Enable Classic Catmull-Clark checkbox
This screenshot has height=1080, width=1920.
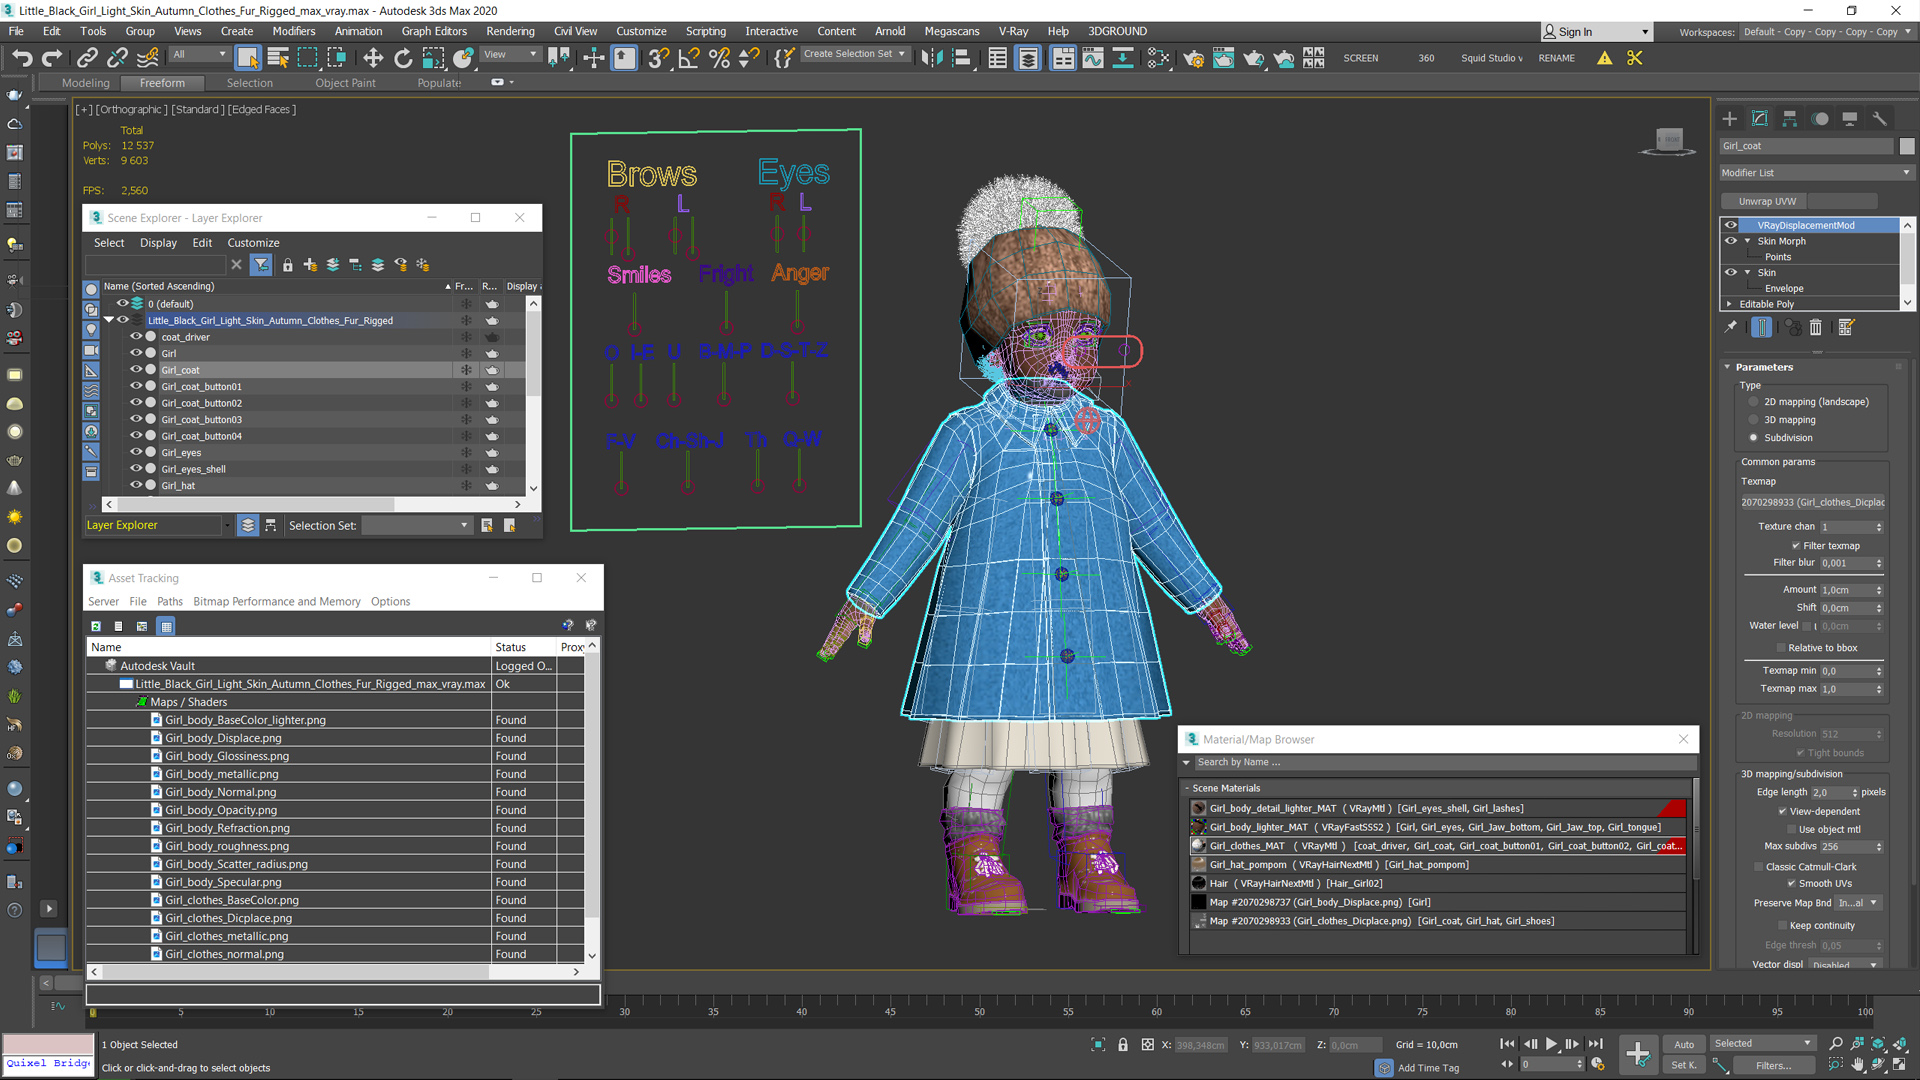click(1758, 867)
